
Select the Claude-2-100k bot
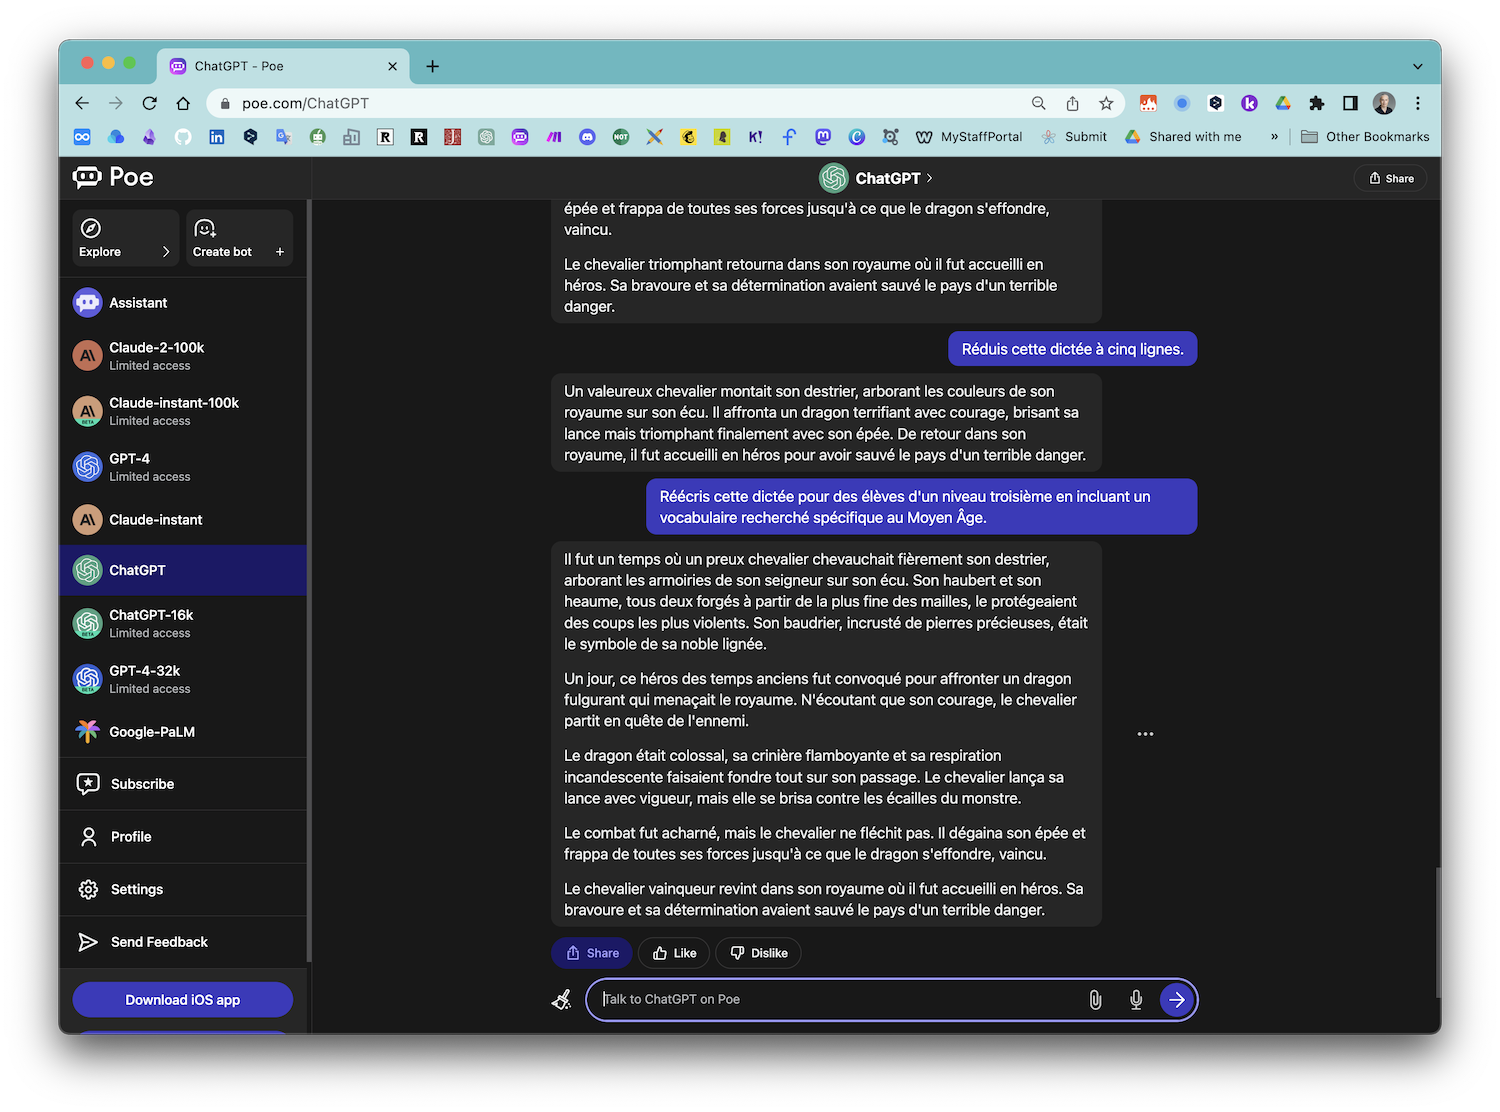coord(183,356)
